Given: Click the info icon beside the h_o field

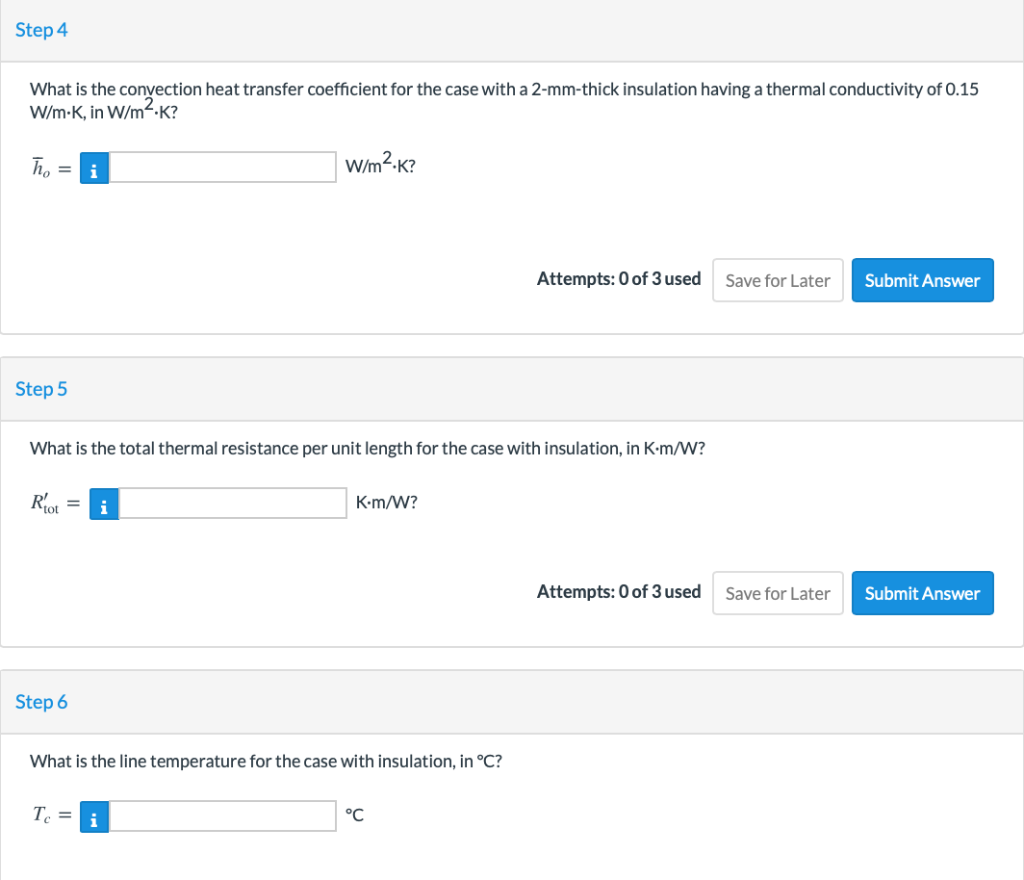Looking at the screenshot, I should pyautogui.click(x=94, y=168).
